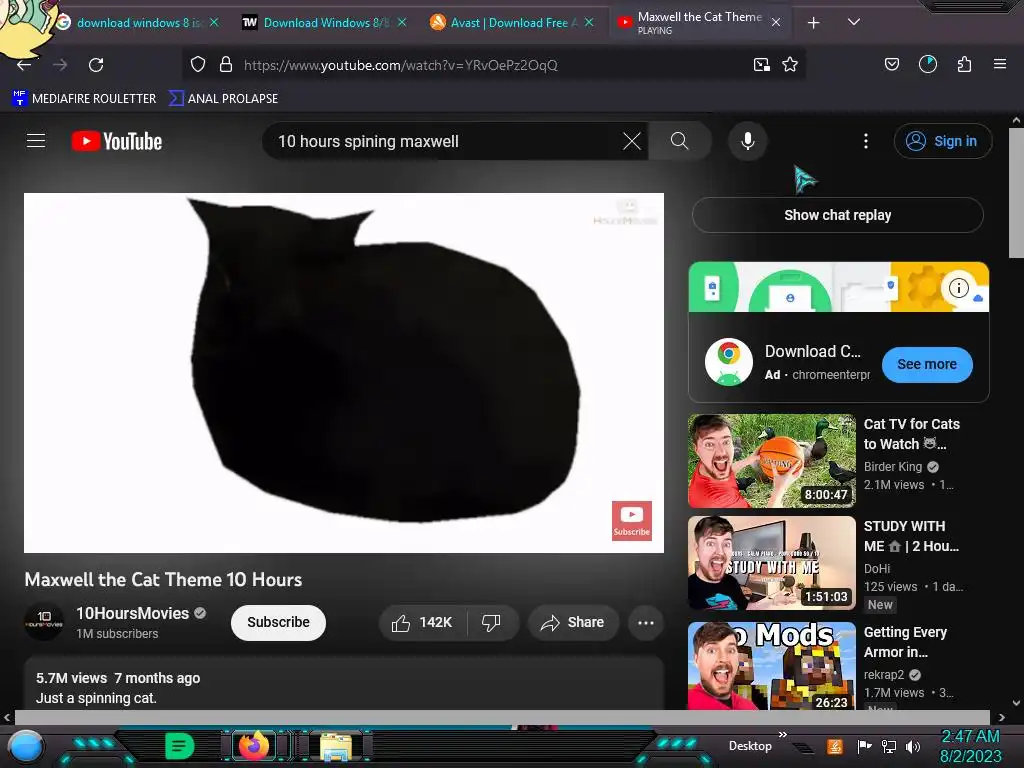List all open tabs dropdown
The image size is (1024, 768).
coord(854,22)
